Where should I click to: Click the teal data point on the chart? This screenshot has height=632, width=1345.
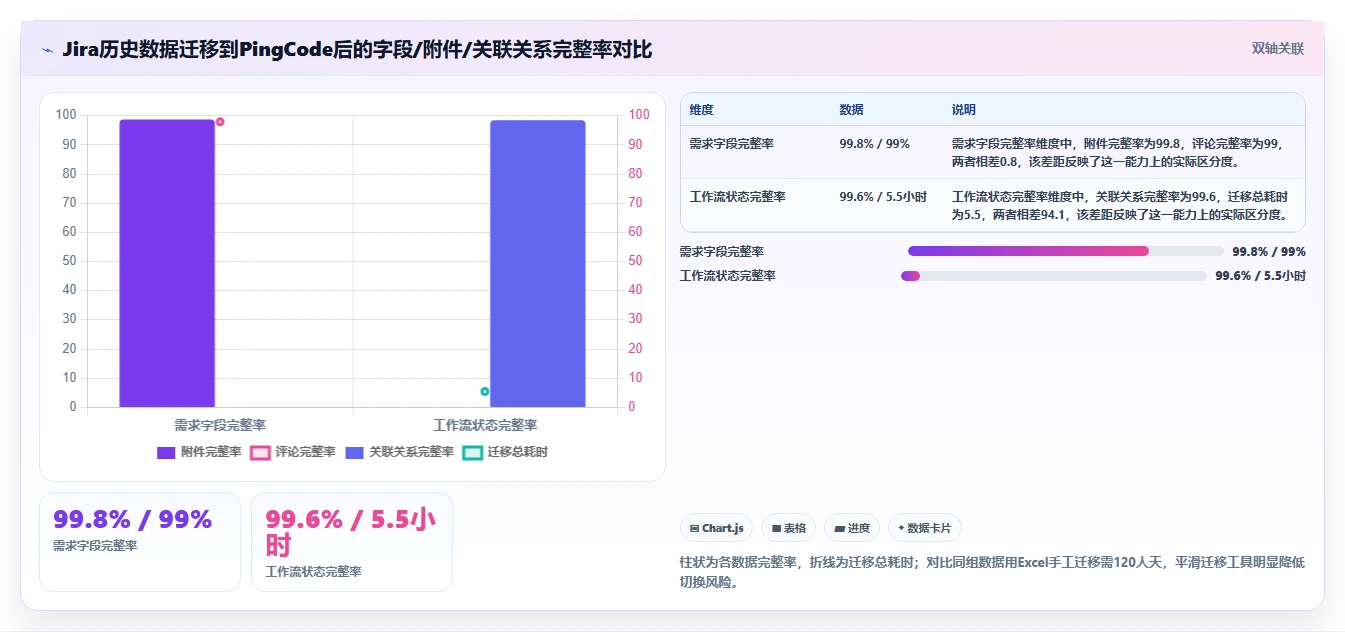click(485, 391)
